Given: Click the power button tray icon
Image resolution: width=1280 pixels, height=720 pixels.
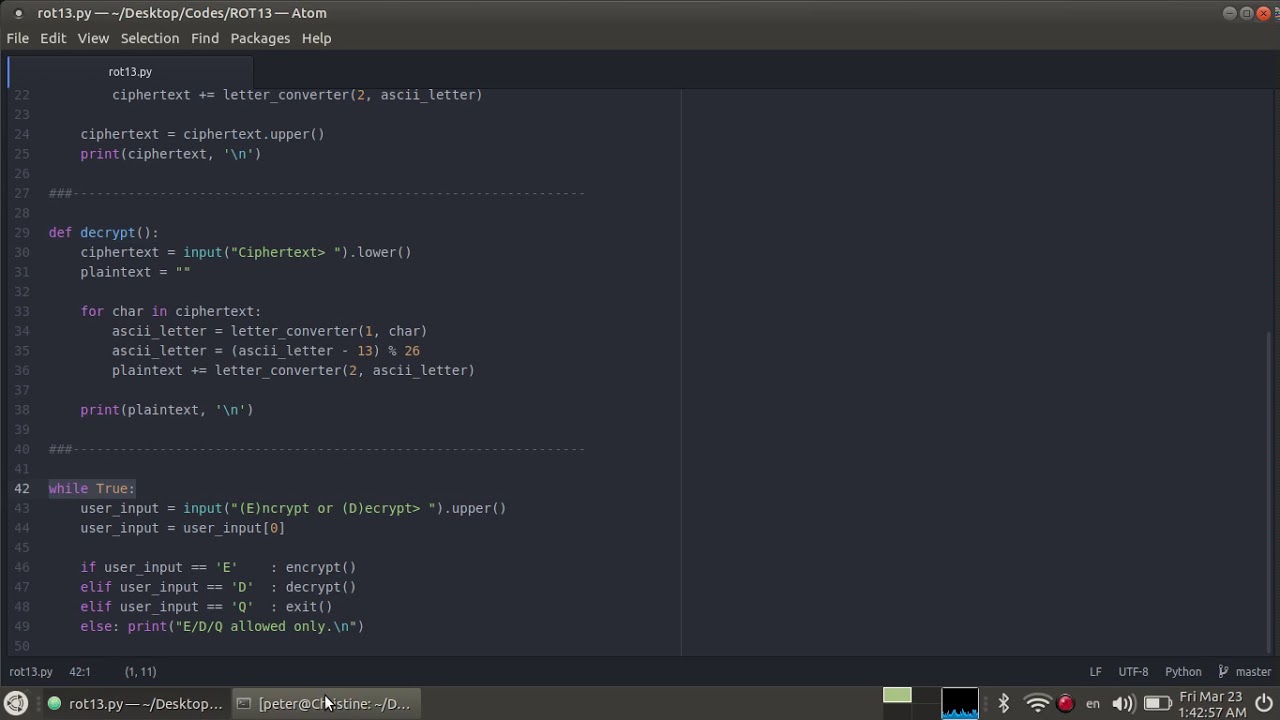Looking at the screenshot, I should [1264, 704].
